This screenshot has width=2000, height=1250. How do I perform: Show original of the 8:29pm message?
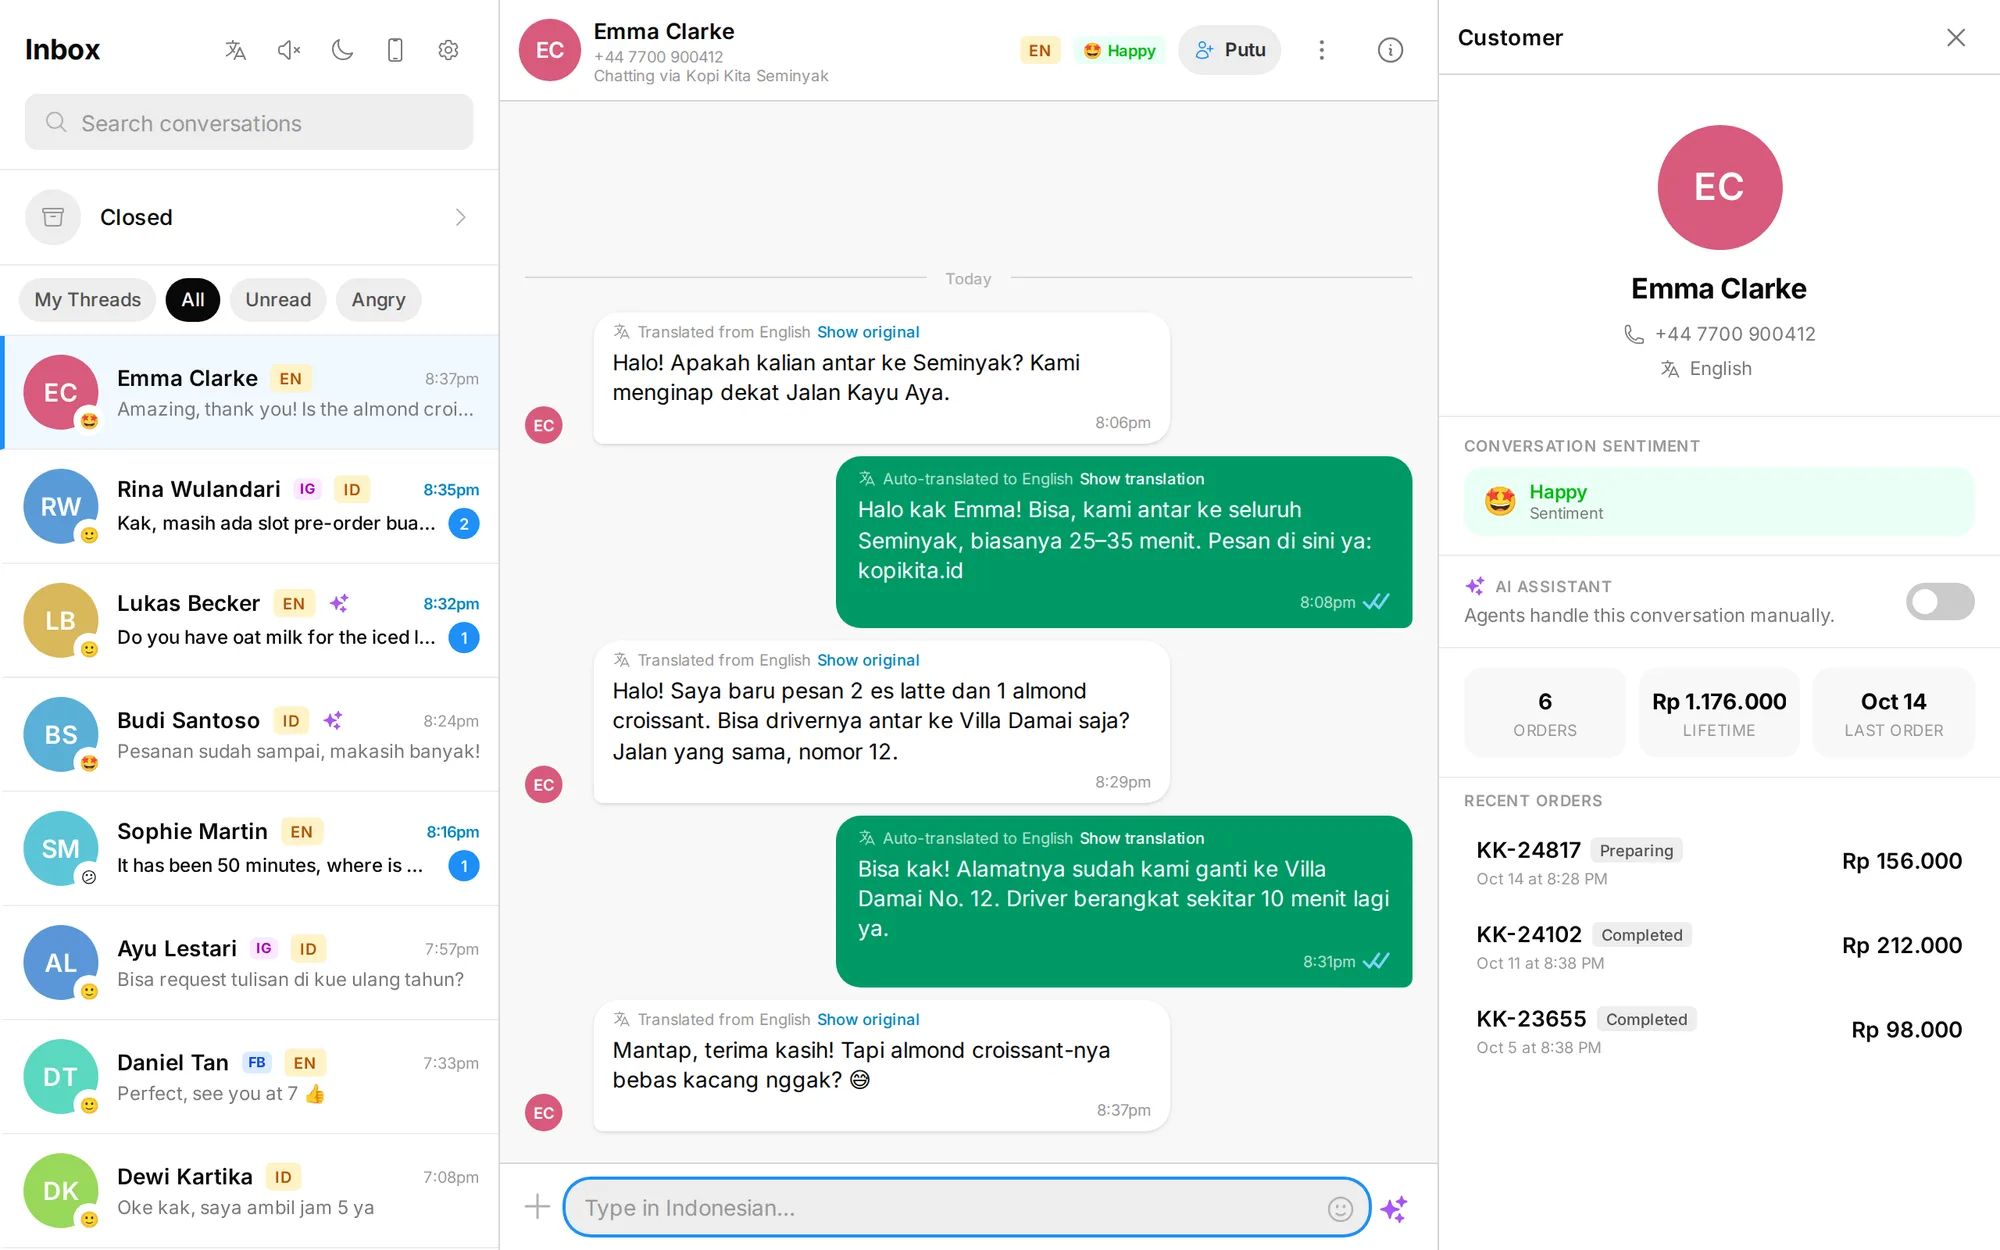tap(868, 660)
